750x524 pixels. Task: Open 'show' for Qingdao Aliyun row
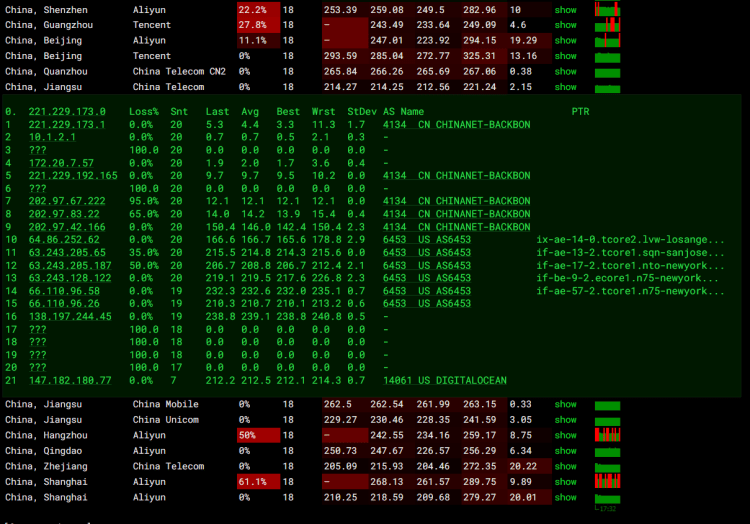pyautogui.click(x=565, y=451)
